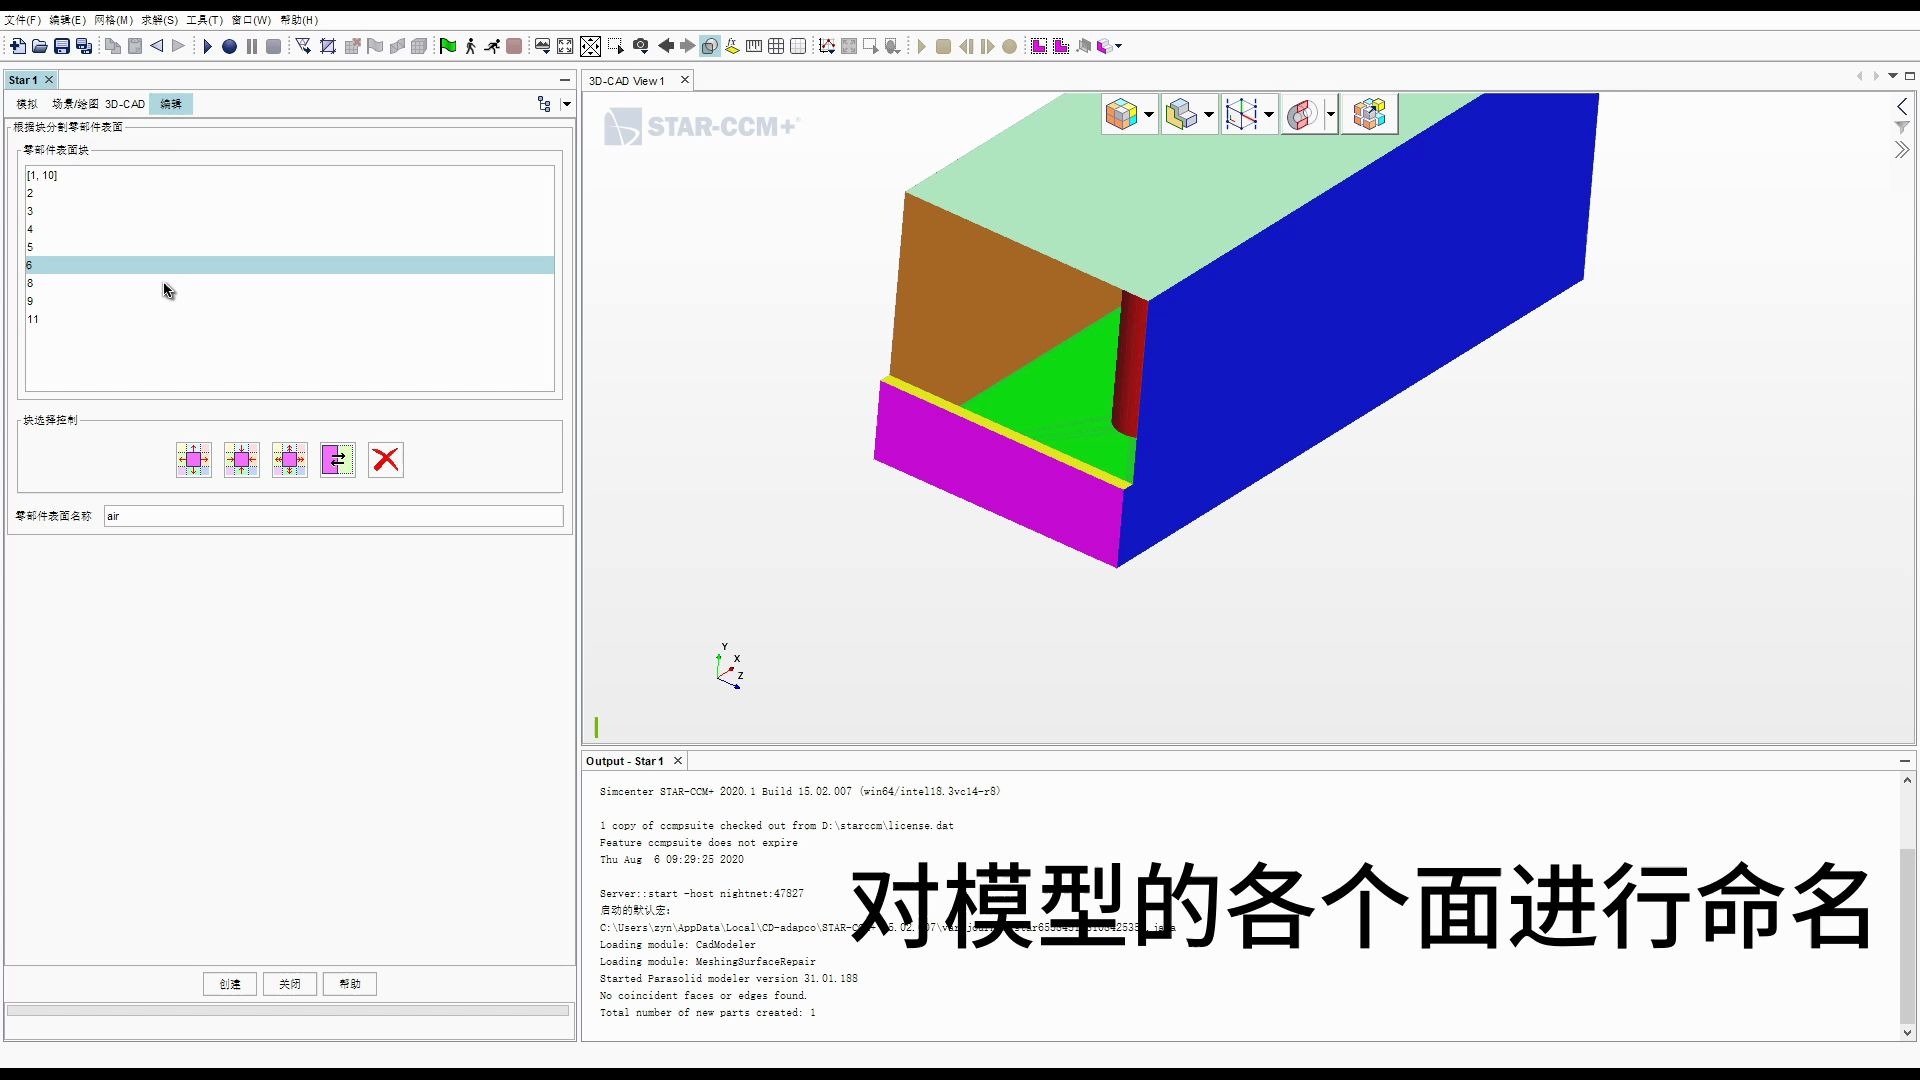The image size is (1920, 1080).
Task: Click the invert patch selection icon
Action: click(338, 460)
